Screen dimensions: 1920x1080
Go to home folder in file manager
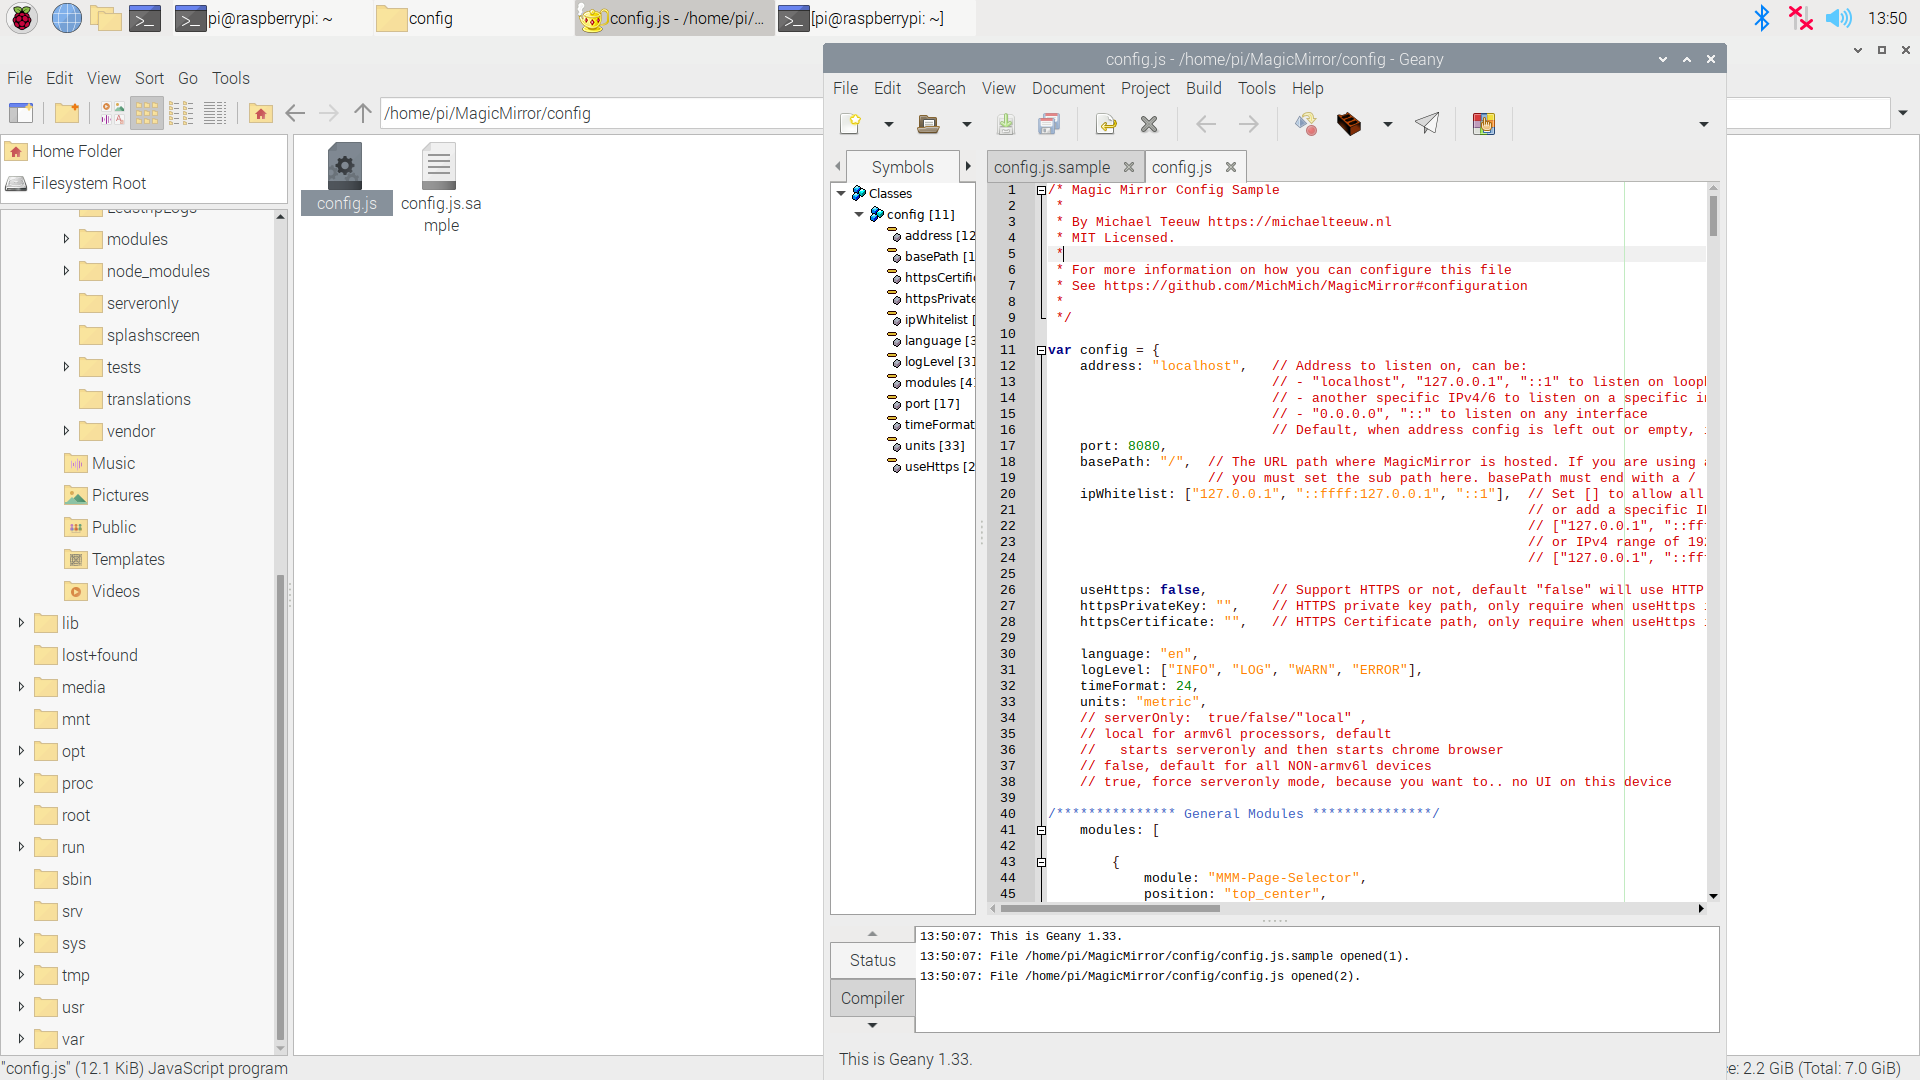click(261, 113)
